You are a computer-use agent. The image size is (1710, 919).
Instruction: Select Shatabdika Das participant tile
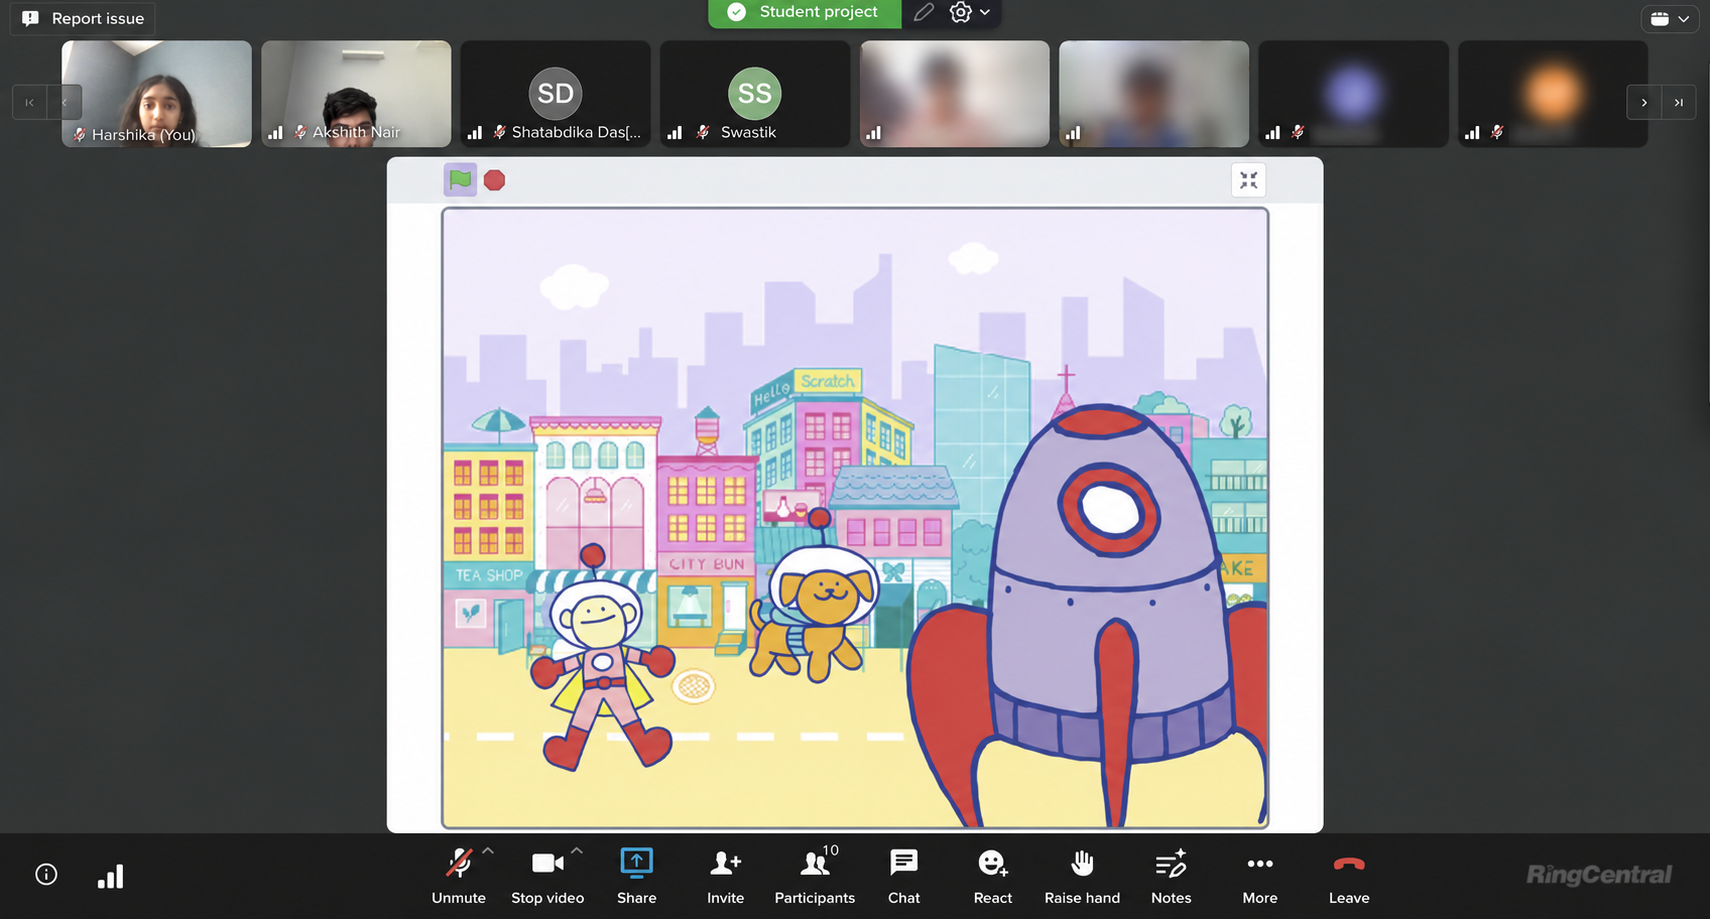click(556, 94)
